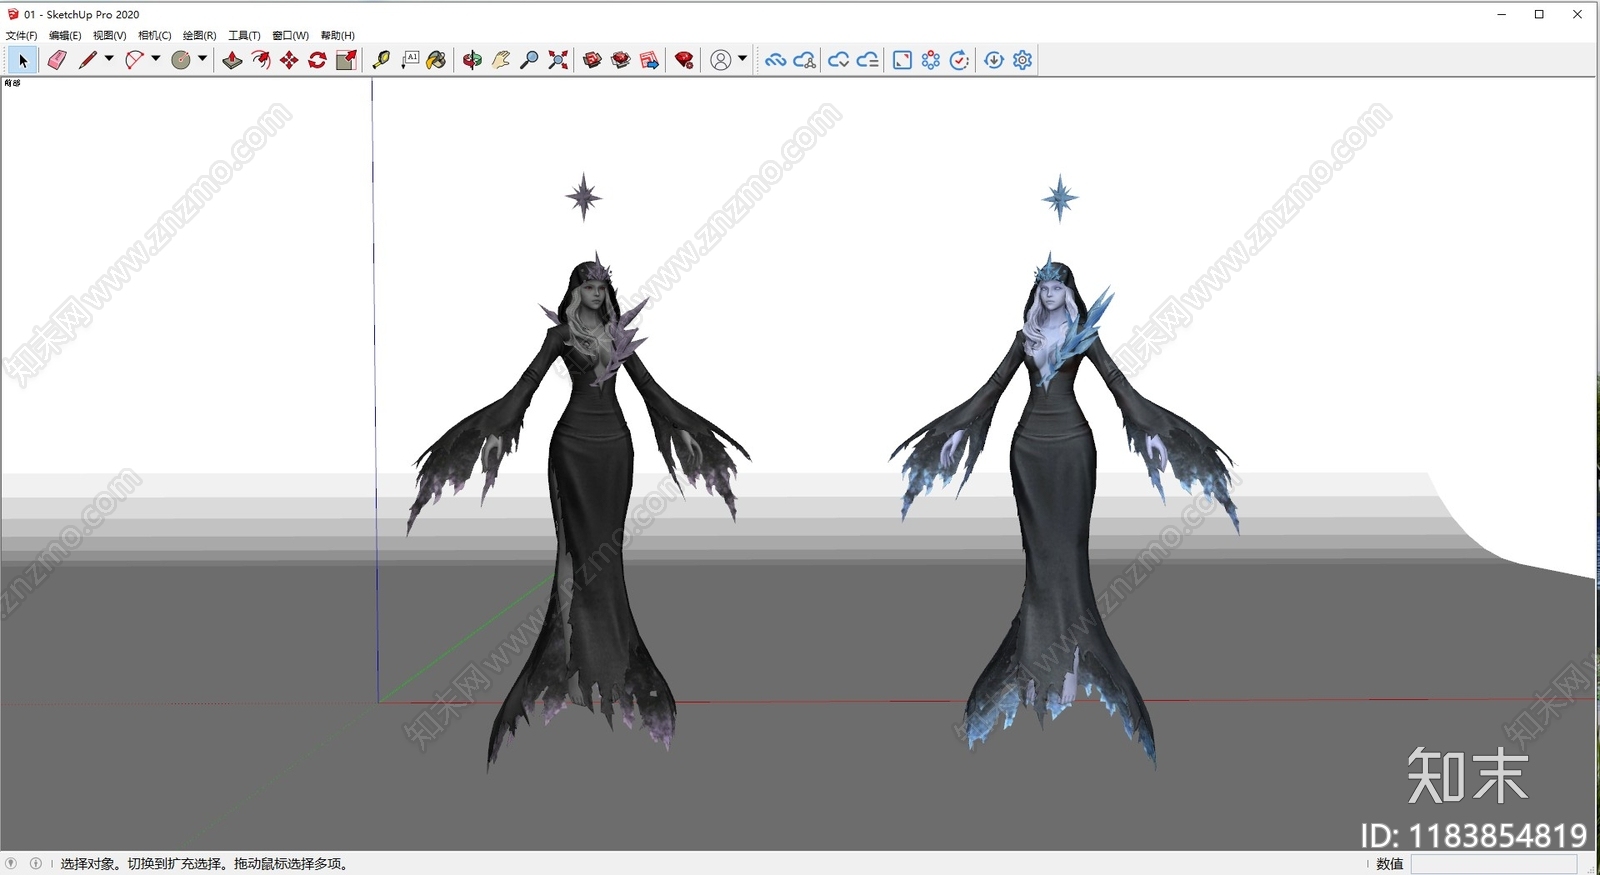Image resolution: width=1600 pixels, height=875 pixels.
Task: Activate the Line pencil tool
Action: [x=88, y=60]
